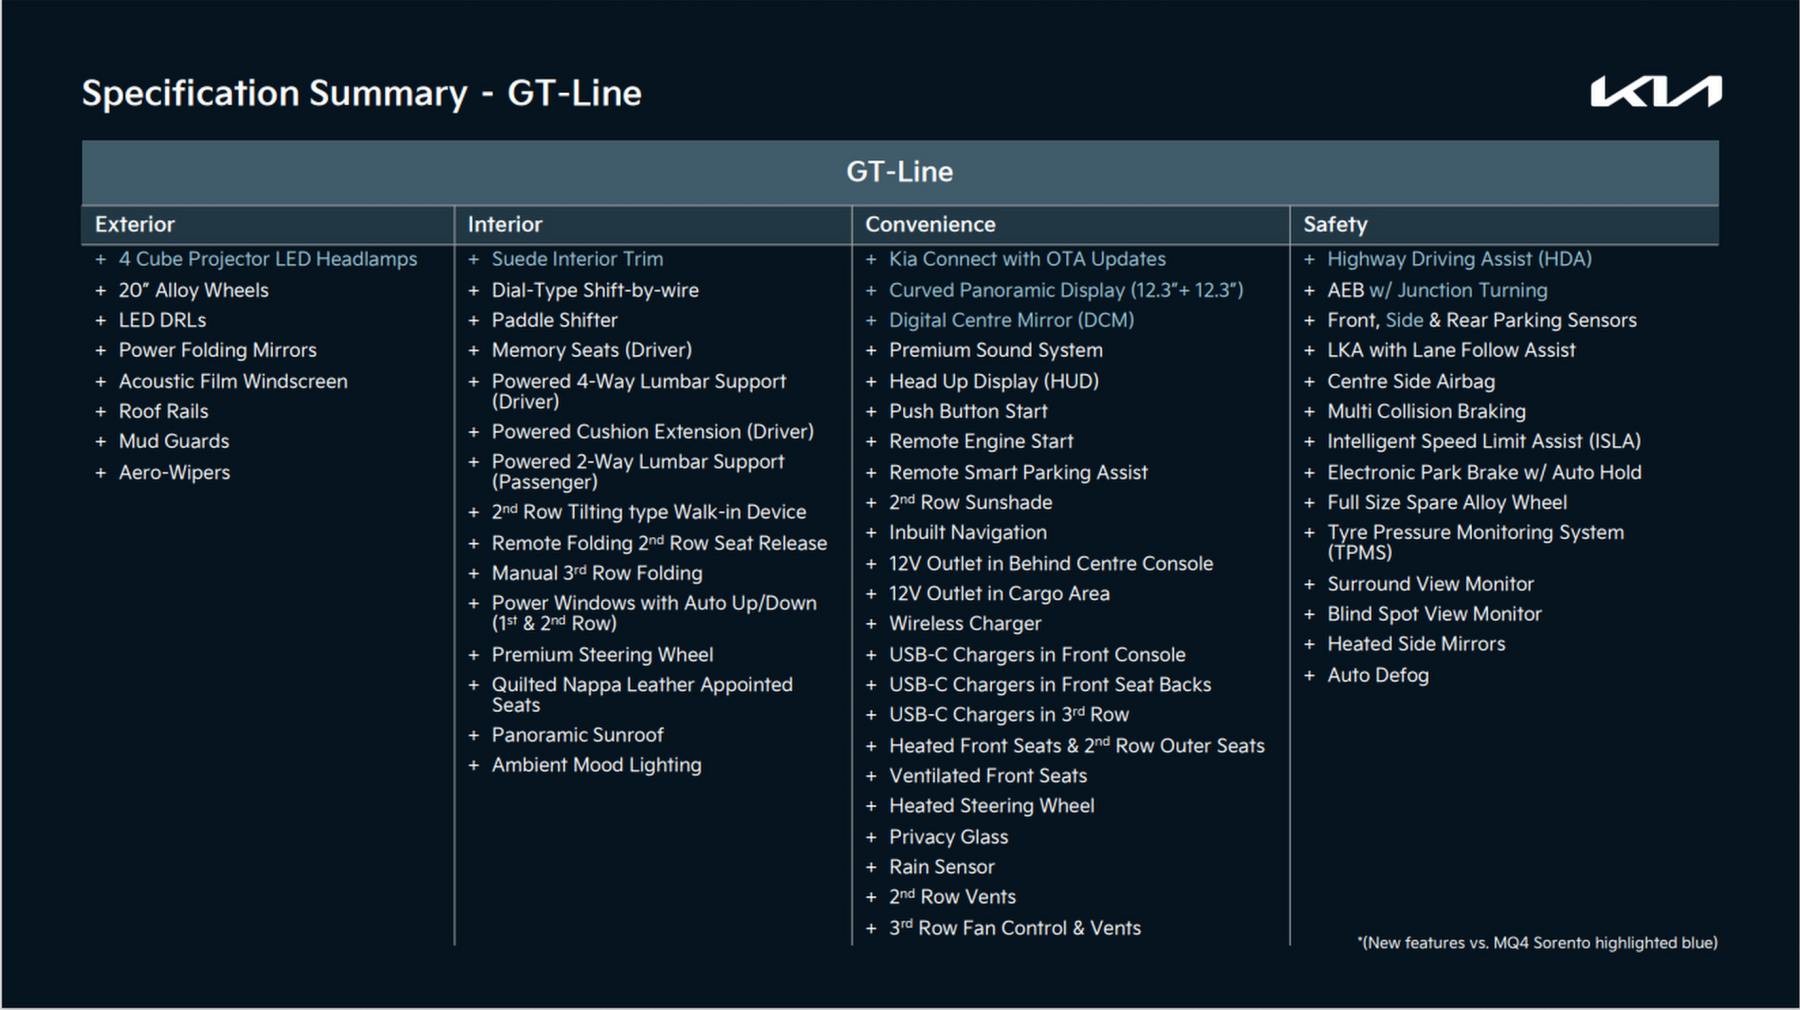The width and height of the screenshot is (1800, 1010).
Task: Click the Kia logo
Action: pos(1656,91)
